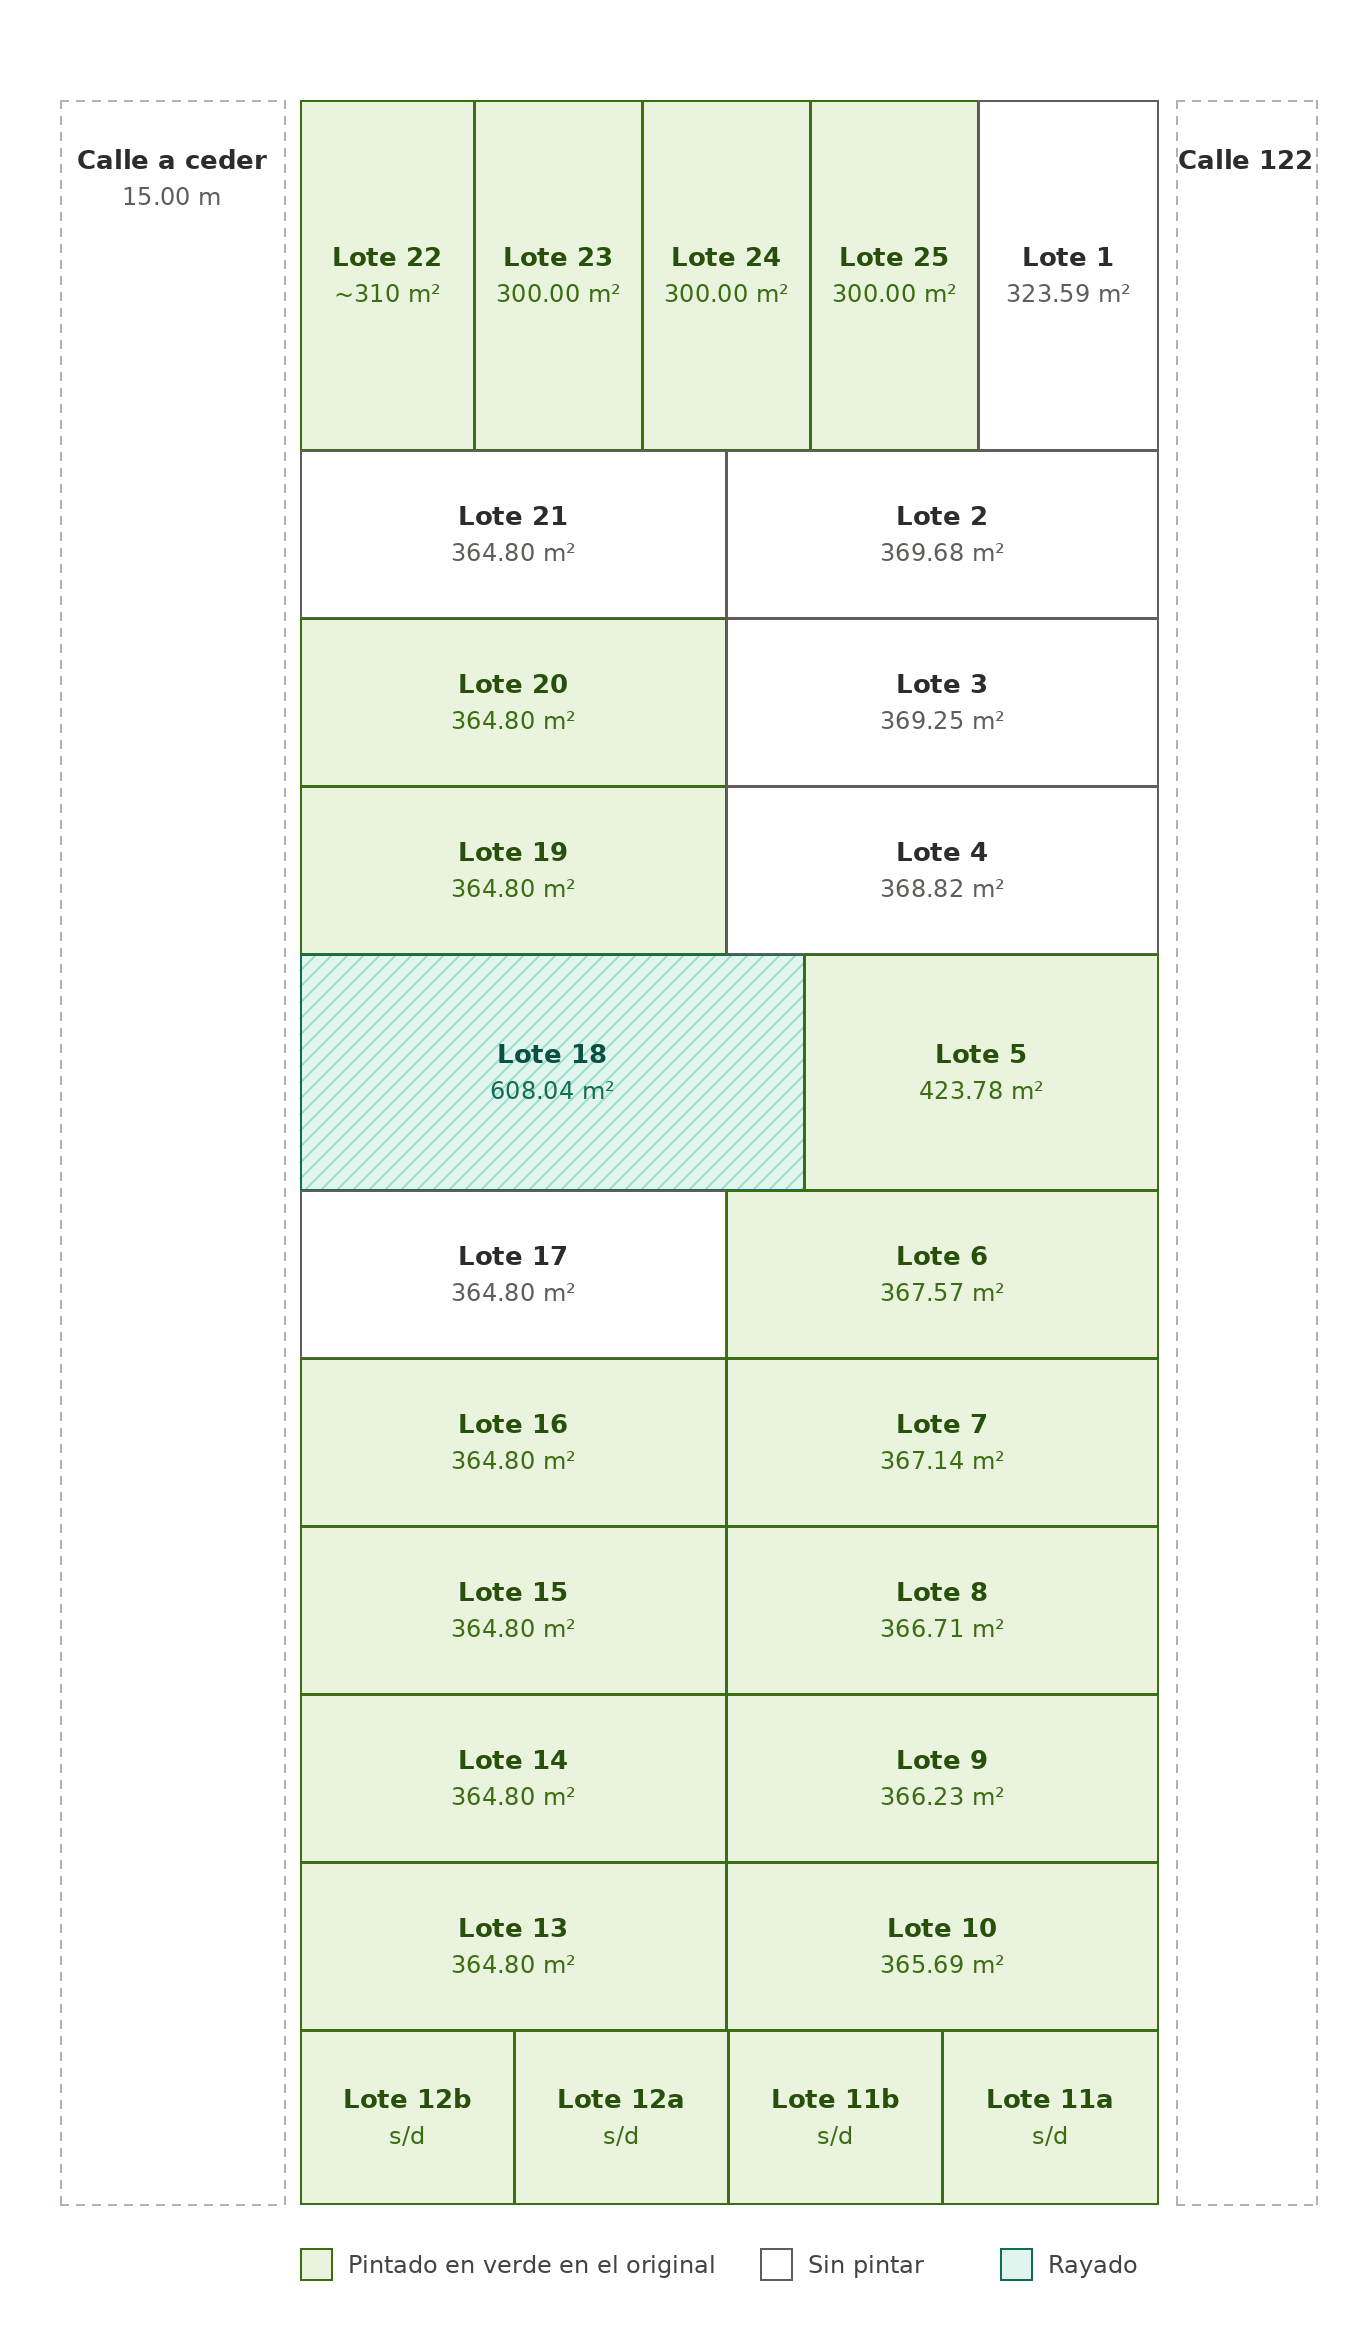The width and height of the screenshot is (1360, 2340).
Task: Click the Calle 122 street strip
Action: click(x=1246, y=1153)
